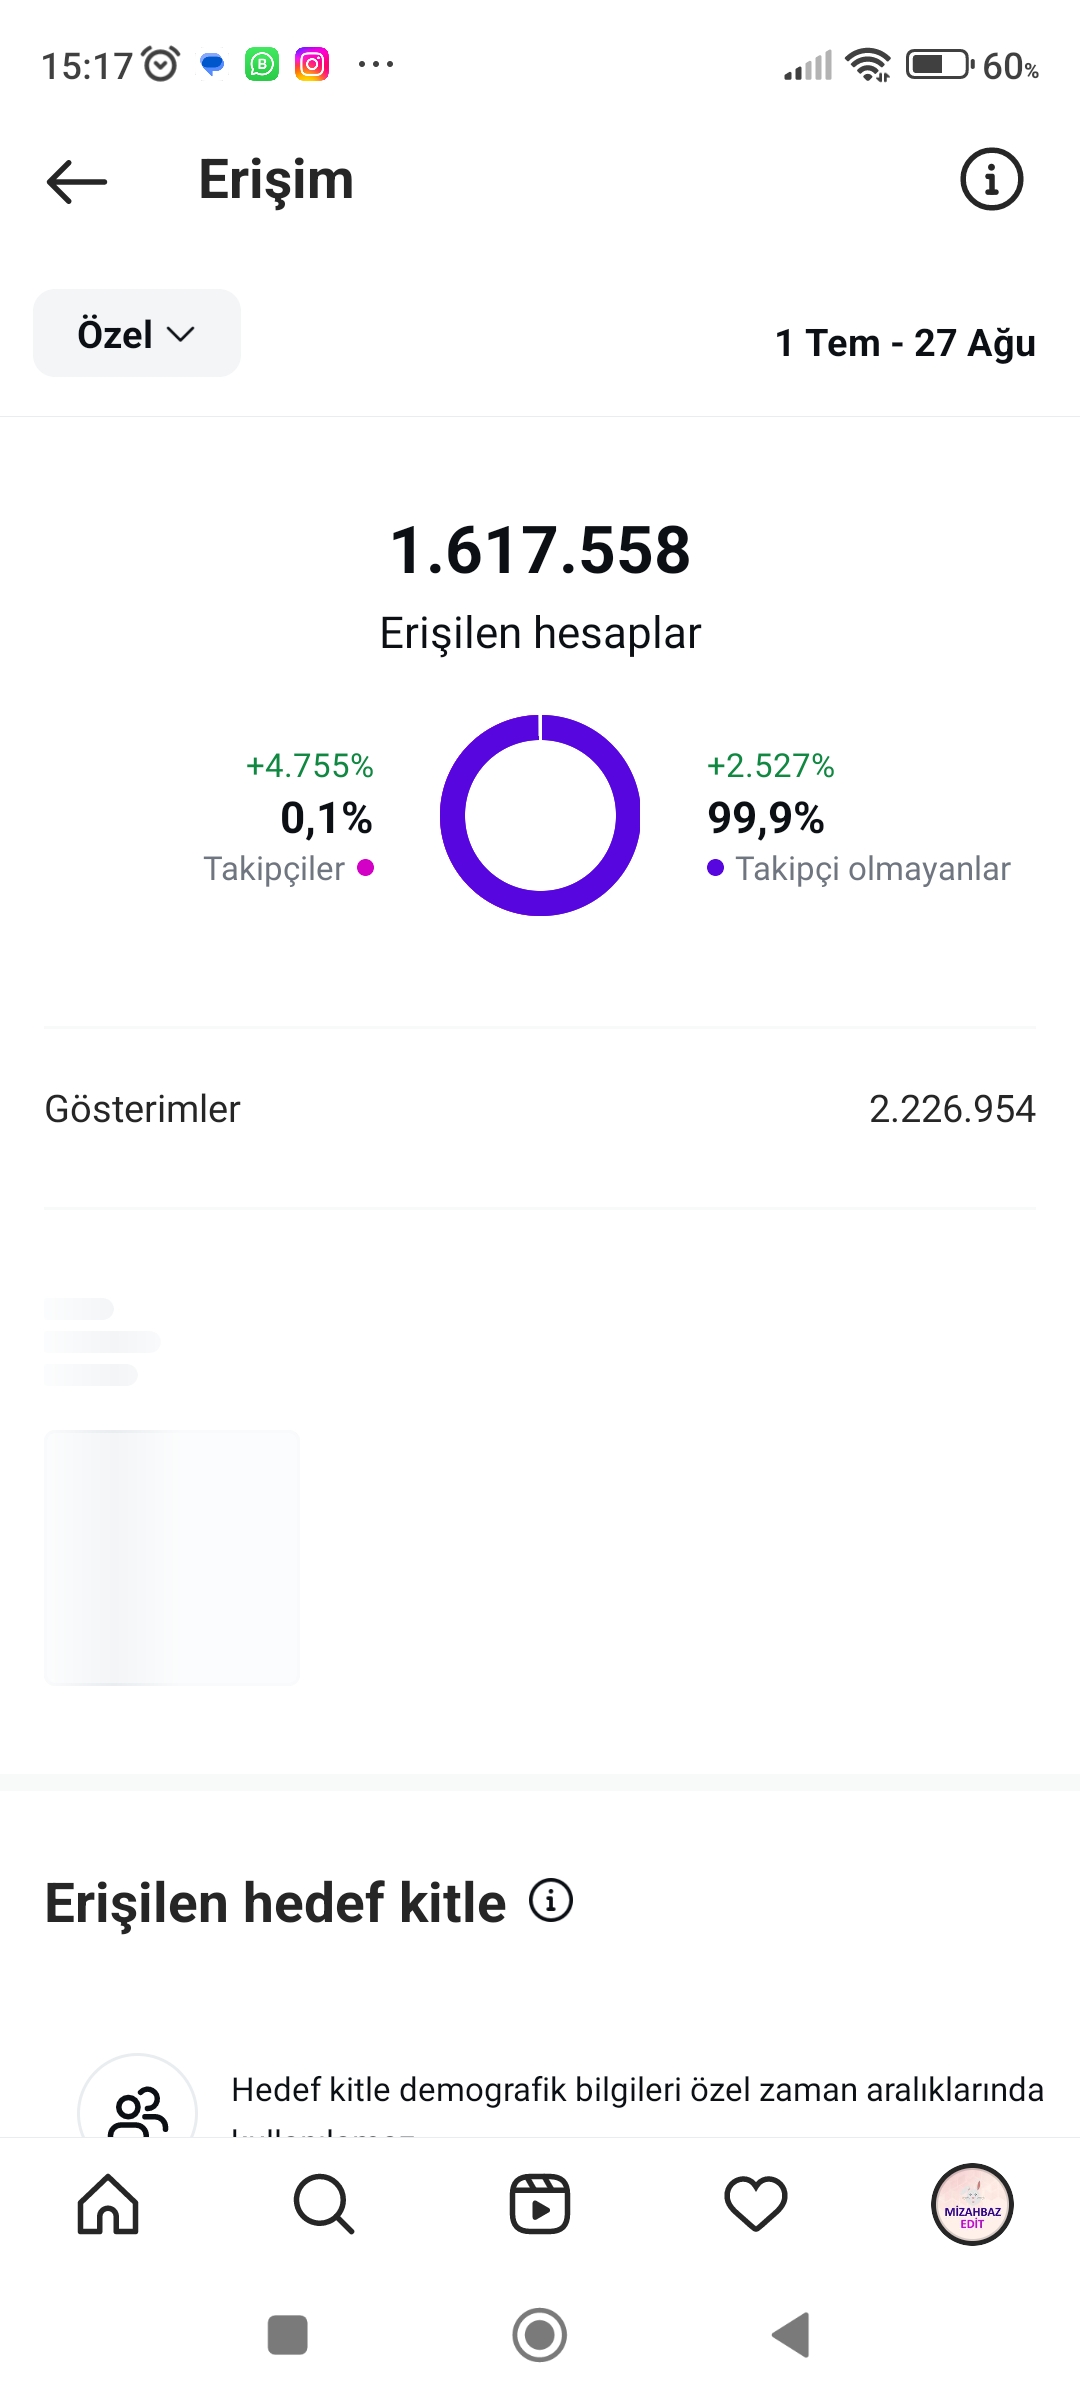Screen dimensions: 1080x2400
Task: Open the Home feed icon
Action: click(108, 2204)
